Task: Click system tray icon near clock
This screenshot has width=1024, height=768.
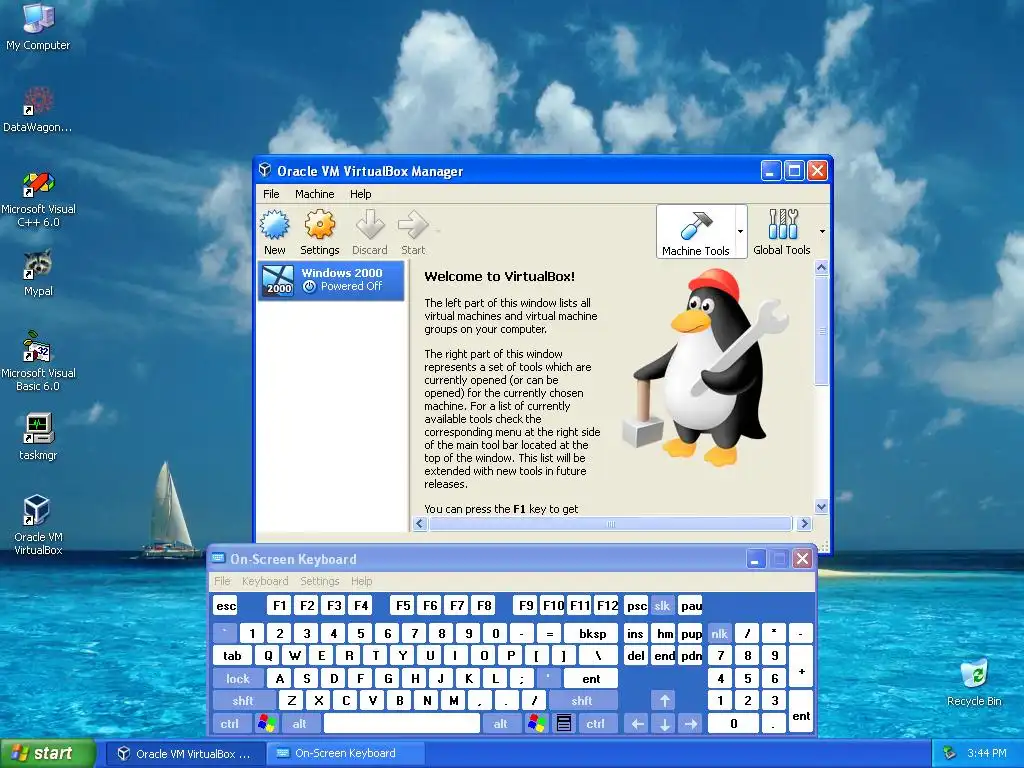Action: [x=950, y=753]
